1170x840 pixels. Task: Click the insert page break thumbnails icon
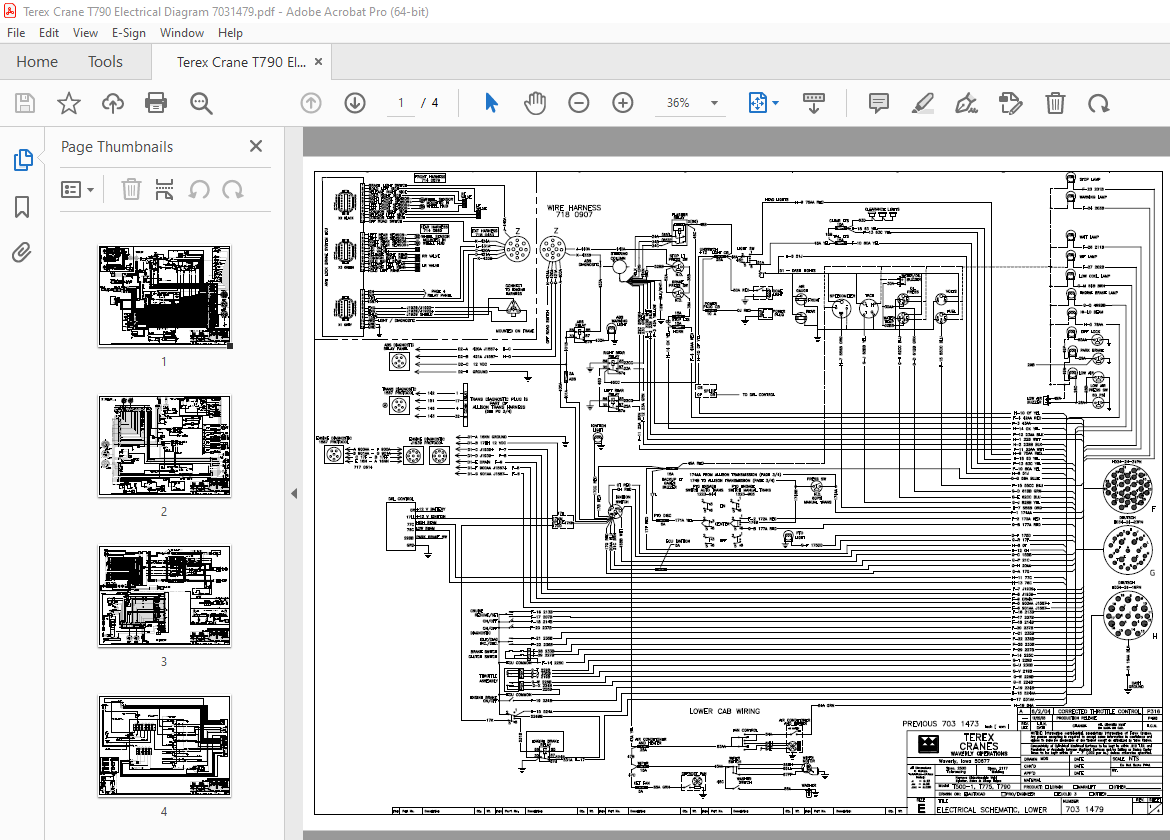tap(164, 189)
